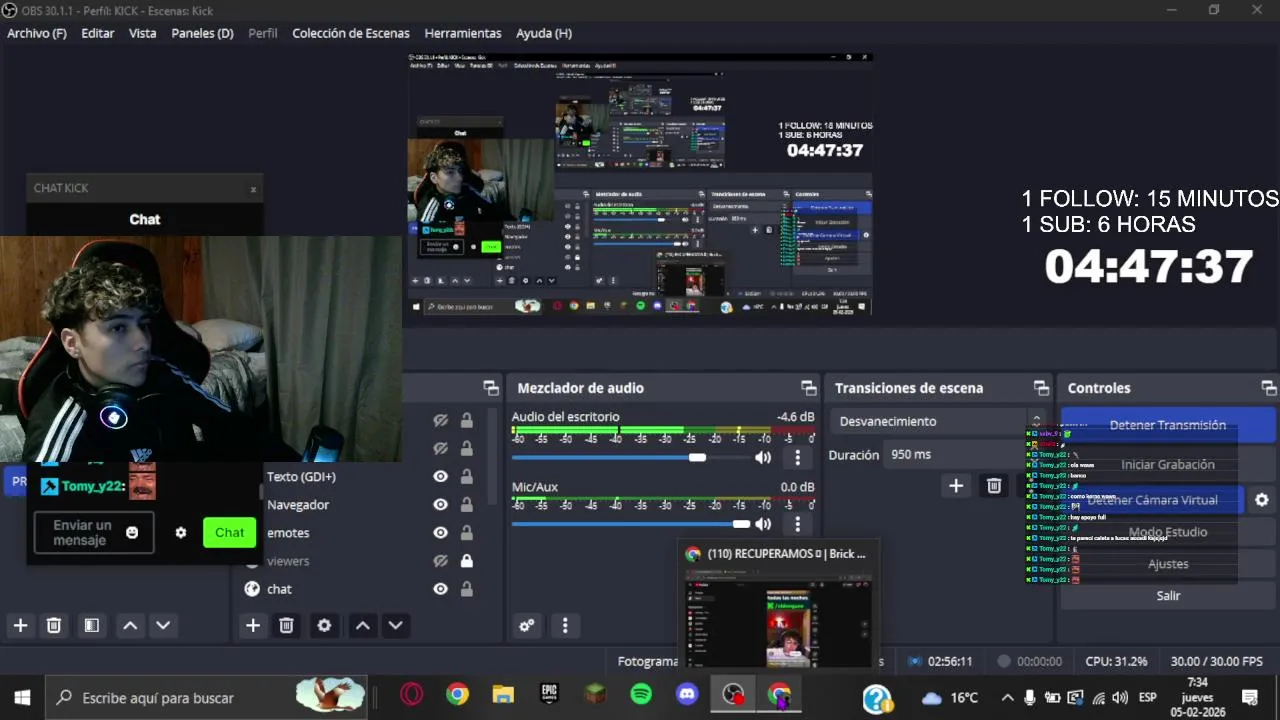Unlock the viewers source
The image size is (1280, 720).
click(x=467, y=561)
